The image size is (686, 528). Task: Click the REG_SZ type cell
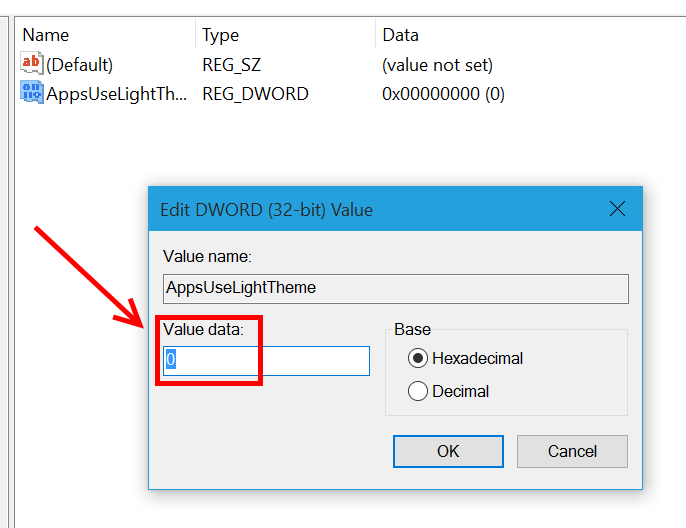[x=231, y=65]
